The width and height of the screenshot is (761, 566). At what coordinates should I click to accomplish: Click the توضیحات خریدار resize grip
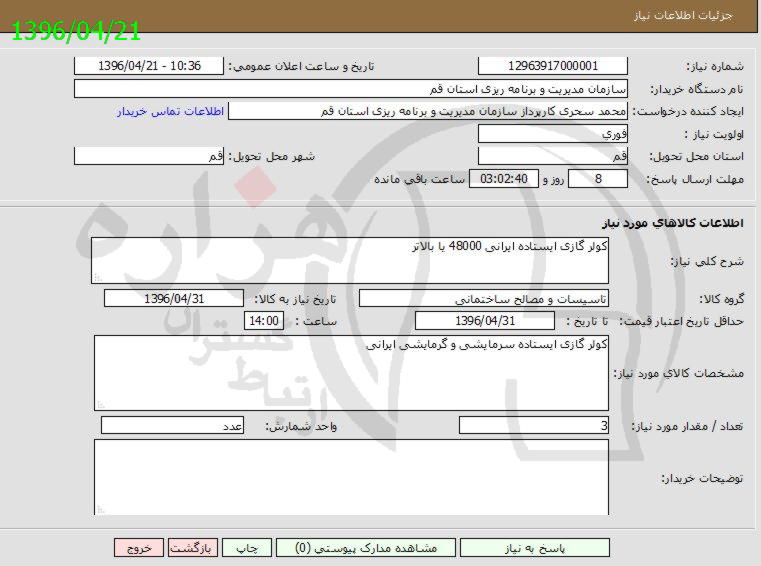[x=101, y=509]
